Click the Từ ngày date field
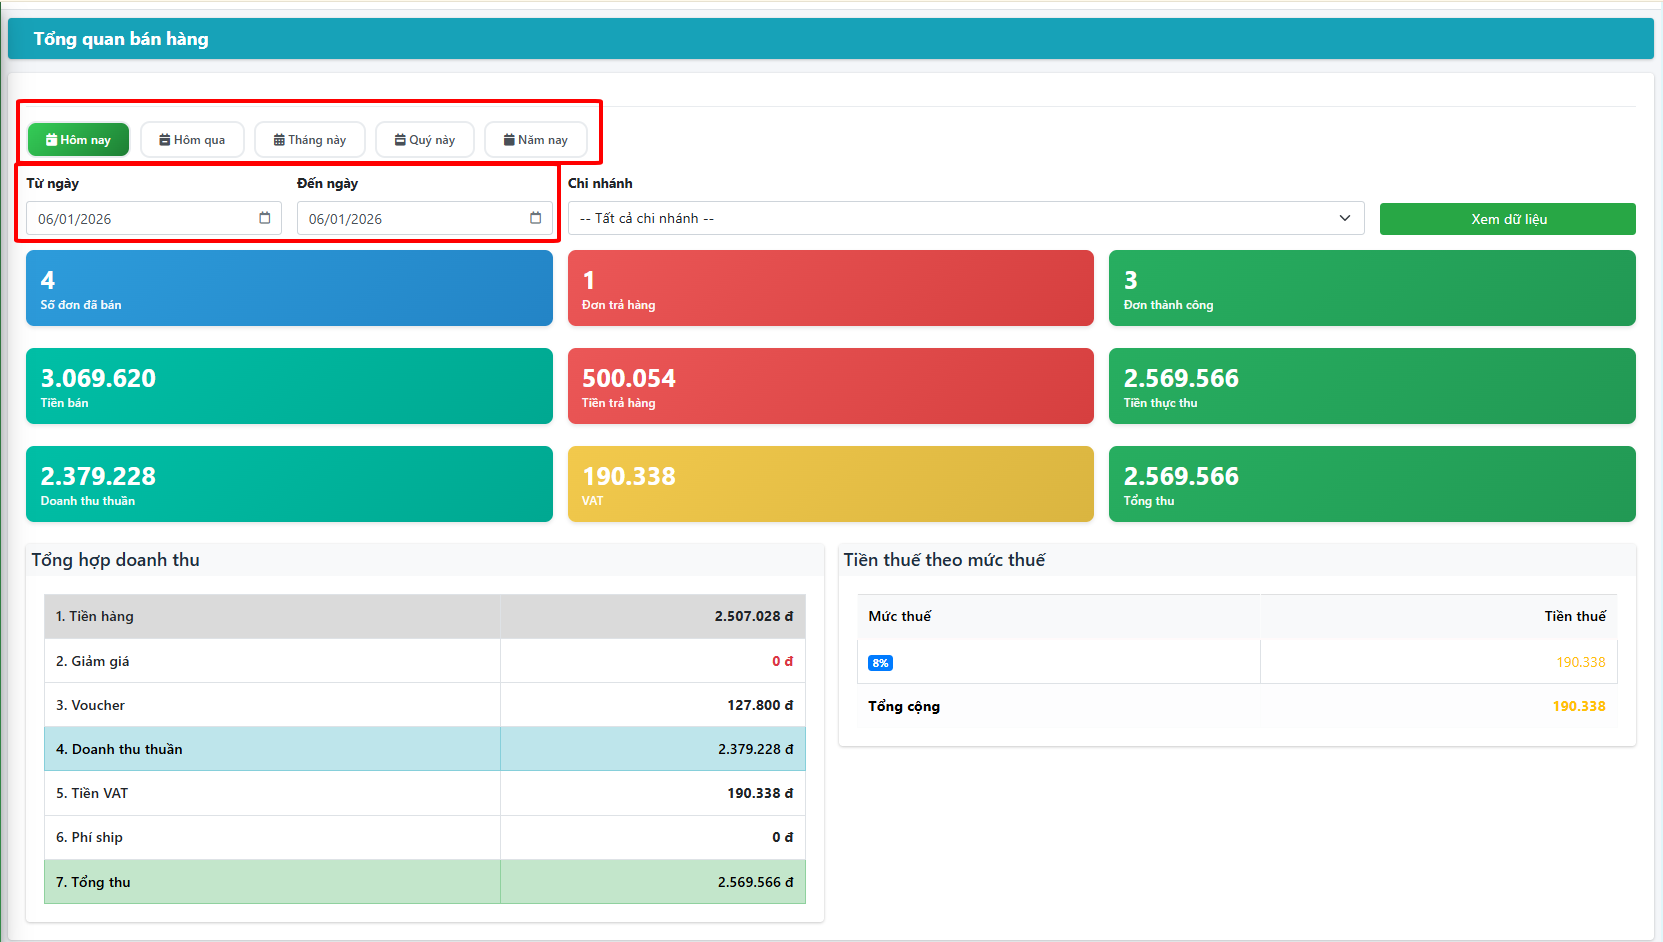1663x942 pixels. click(140, 219)
